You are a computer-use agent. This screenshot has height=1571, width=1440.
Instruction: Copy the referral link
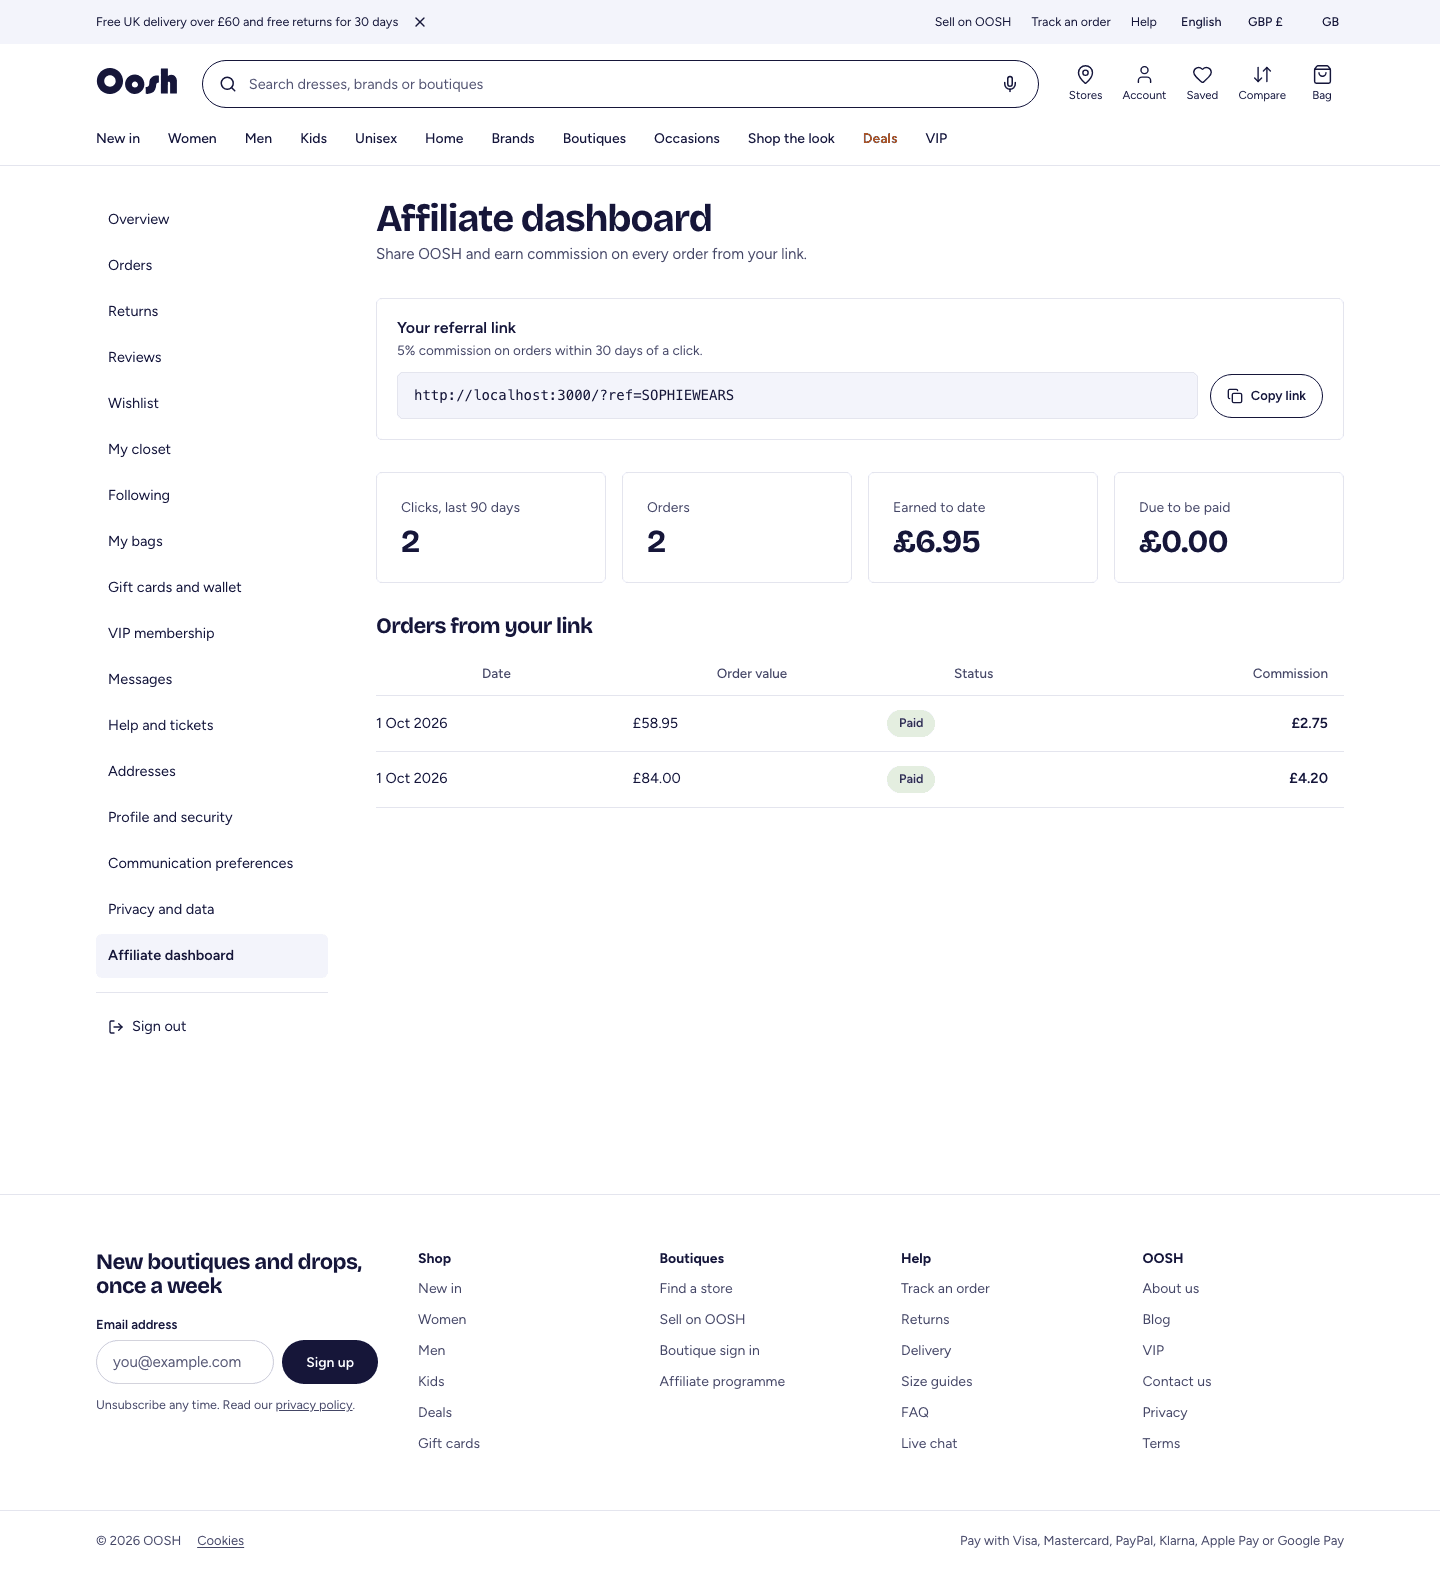[1266, 396]
